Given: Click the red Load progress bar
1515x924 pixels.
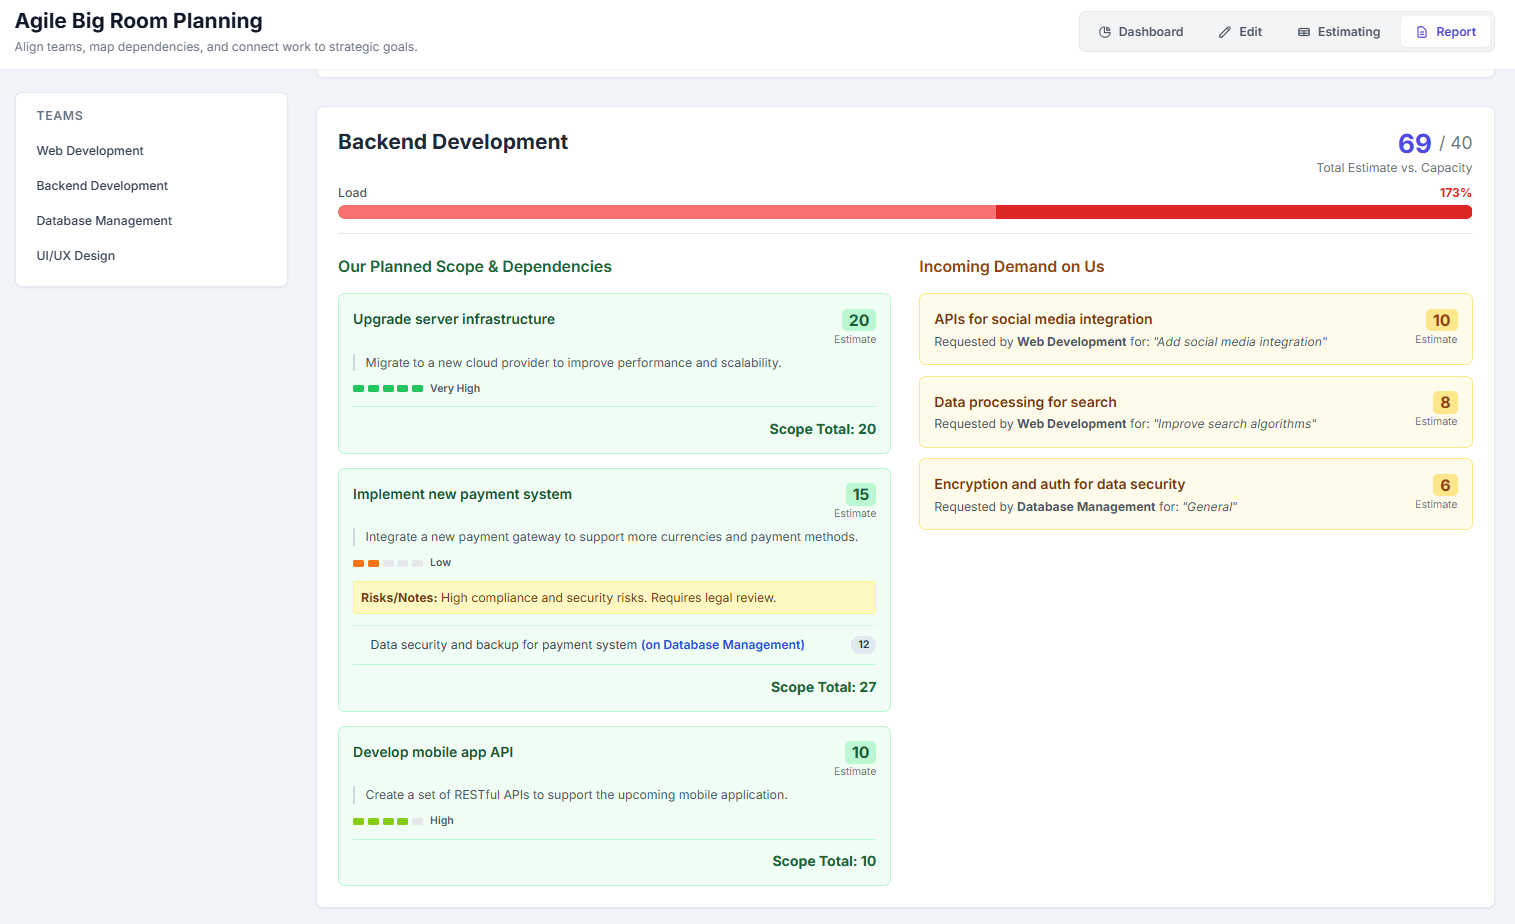Looking at the screenshot, I should [x=904, y=211].
